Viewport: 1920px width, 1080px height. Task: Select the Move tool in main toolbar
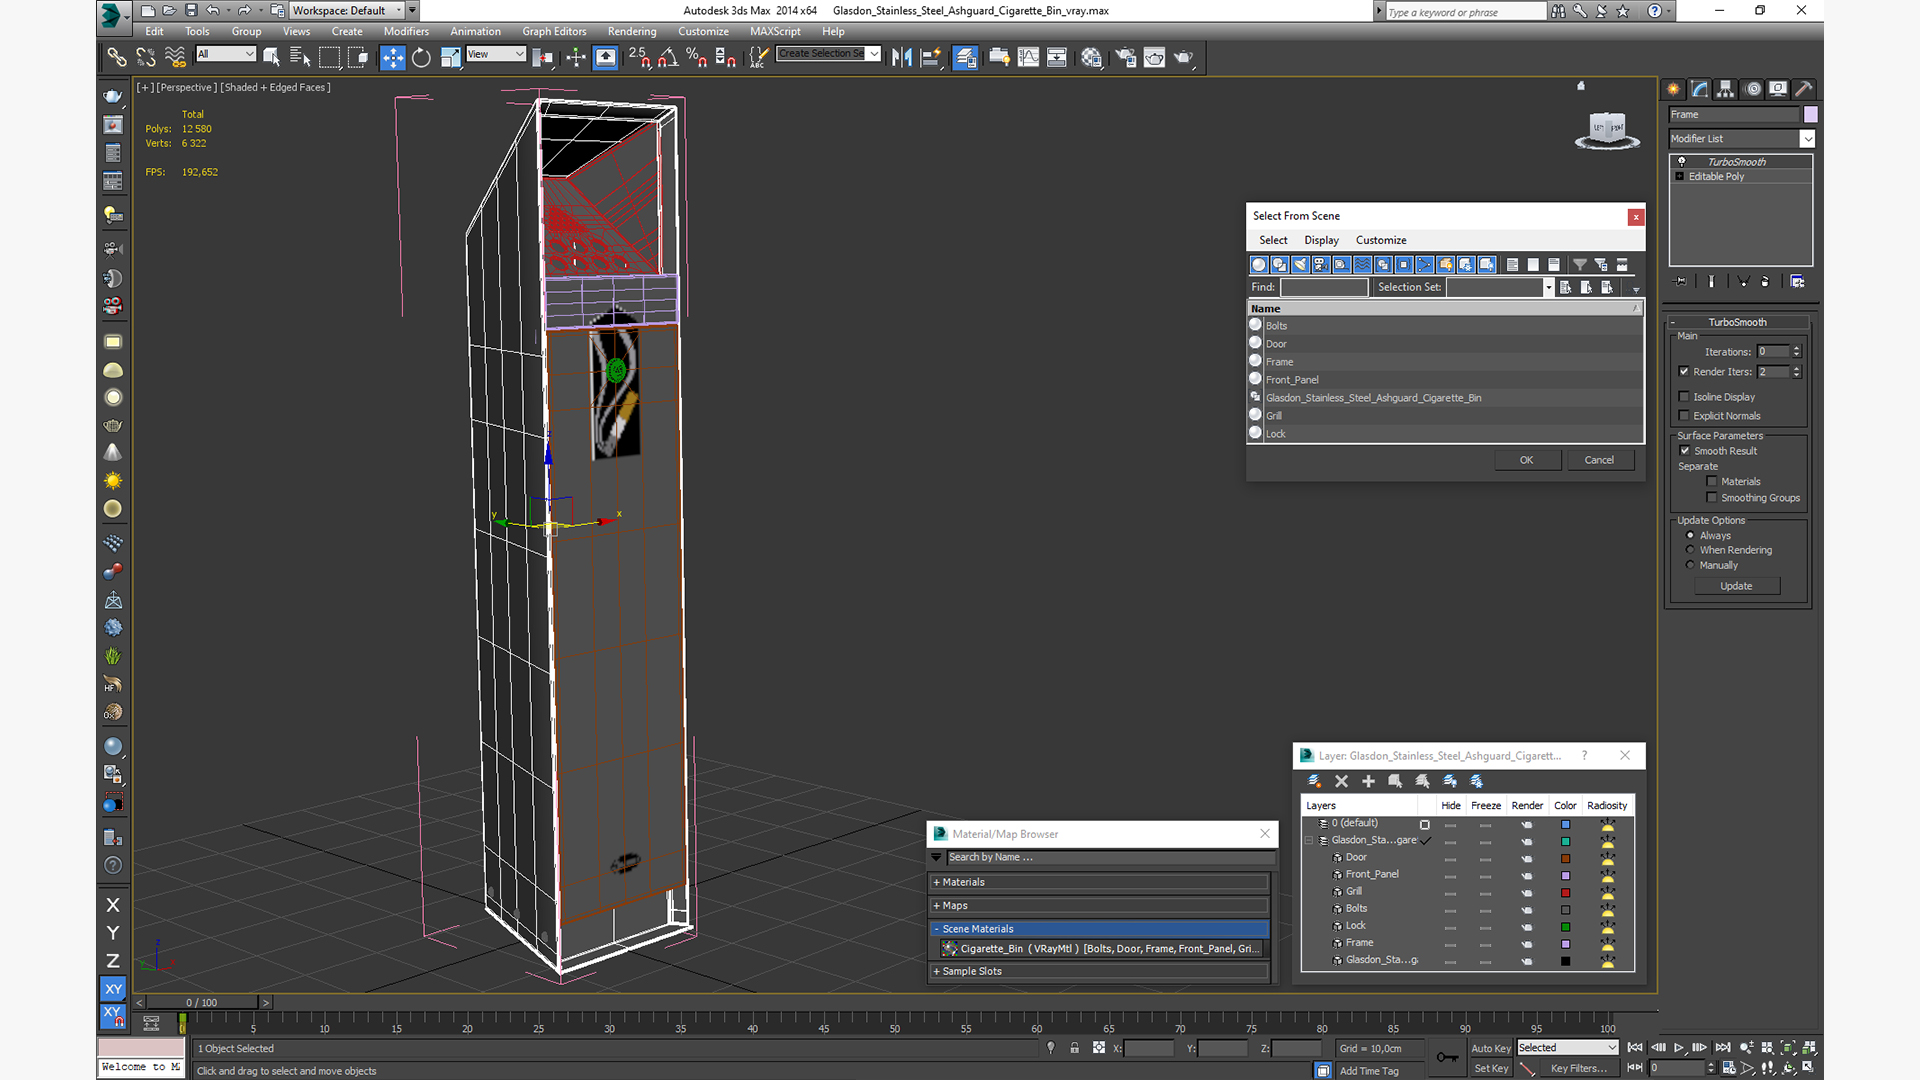pyautogui.click(x=392, y=57)
